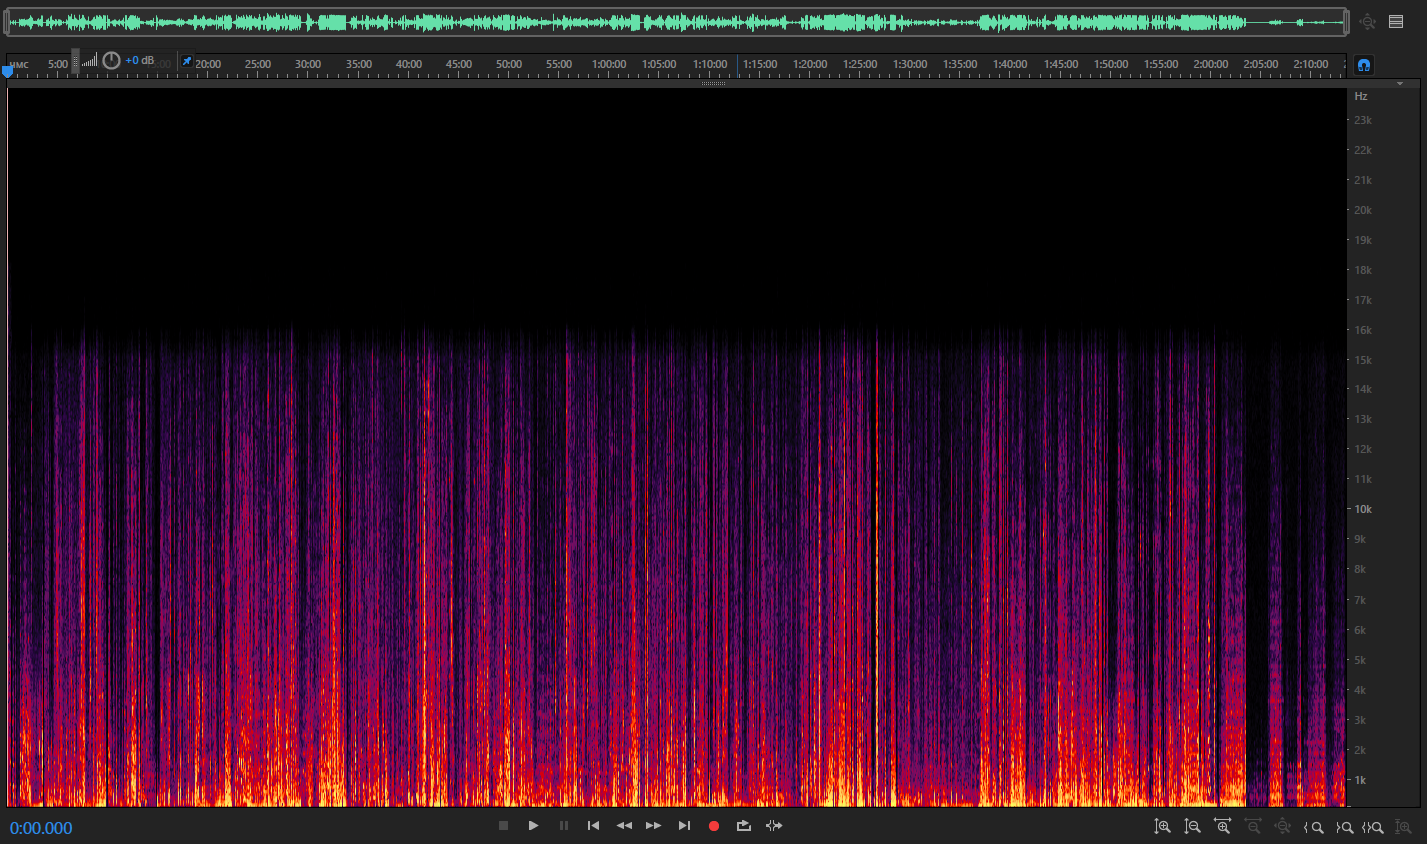Click the Stop button in transport
The image size is (1427, 844).
503,826
